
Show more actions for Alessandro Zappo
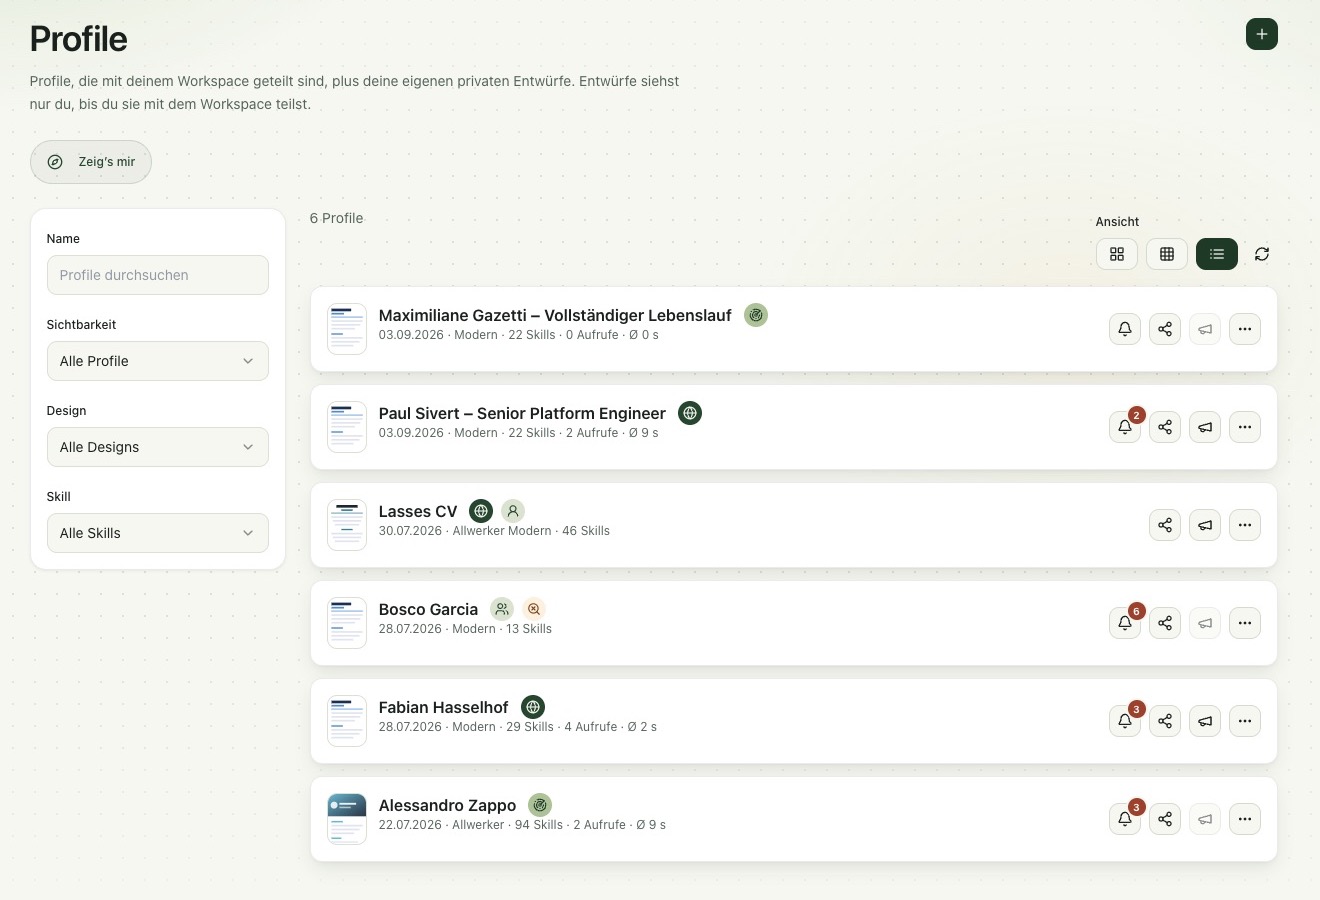[1245, 819]
